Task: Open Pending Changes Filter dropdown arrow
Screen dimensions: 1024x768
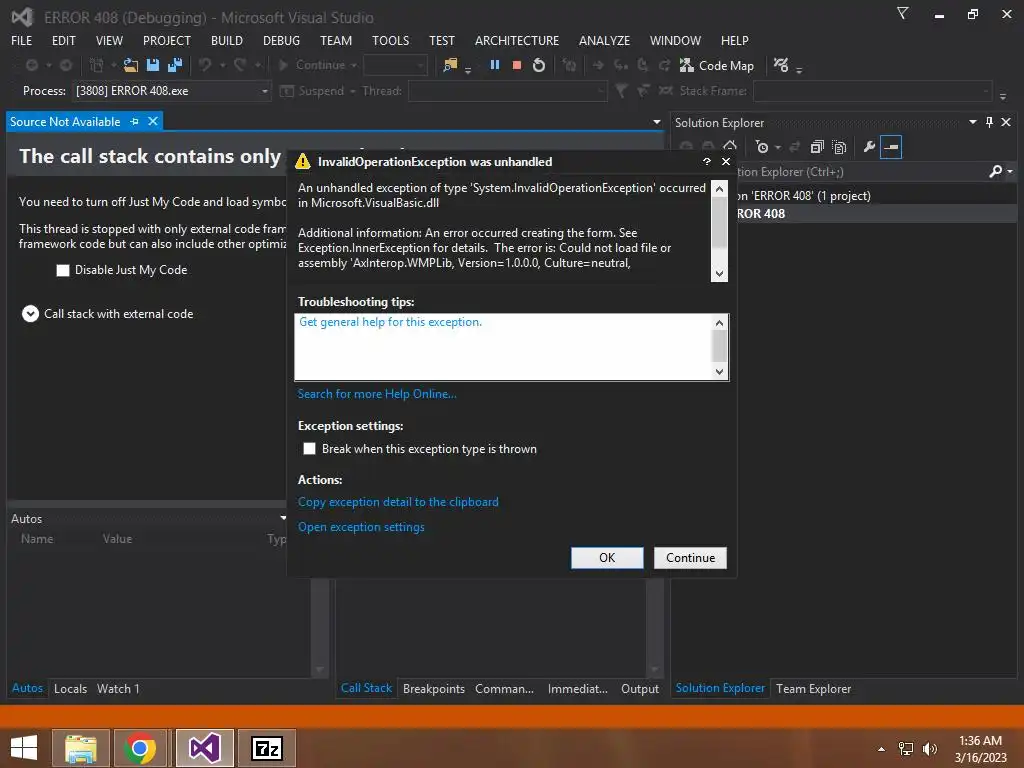Action: coord(778,148)
